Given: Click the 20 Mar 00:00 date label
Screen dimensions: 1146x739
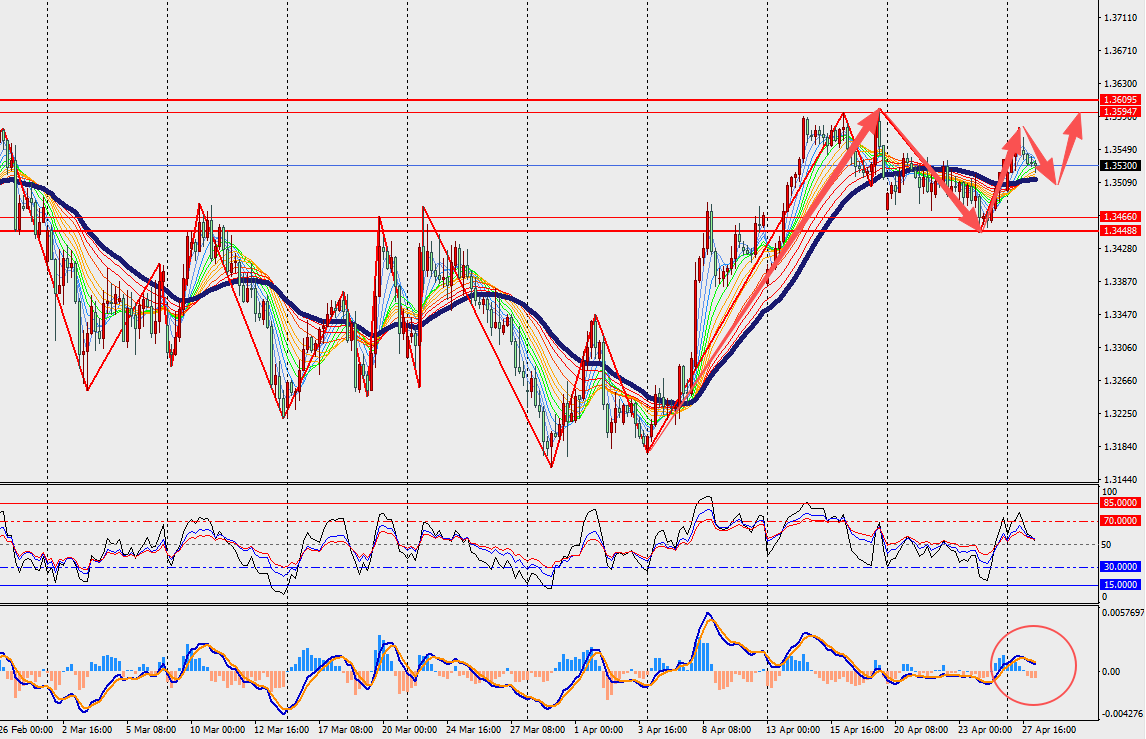Looking at the screenshot, I should [x=409, y=729].
